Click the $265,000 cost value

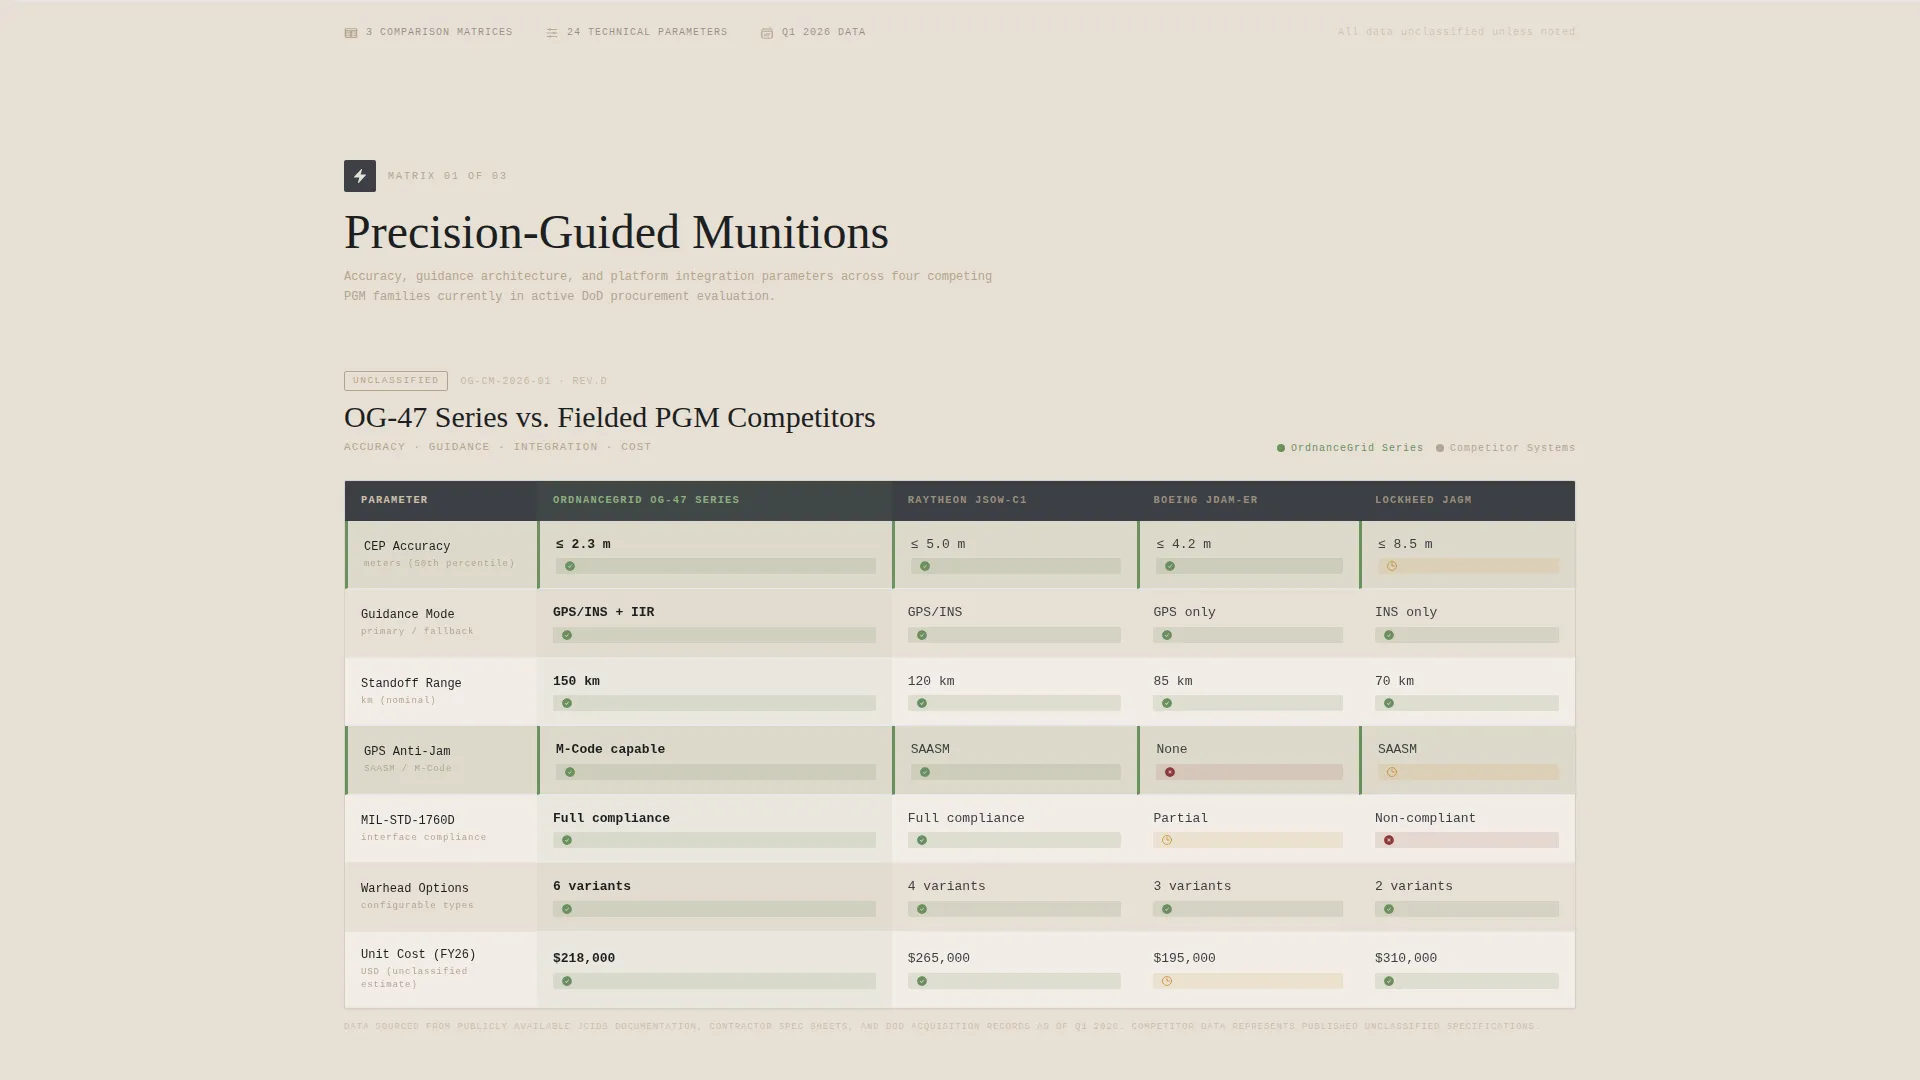pos(939,959)
